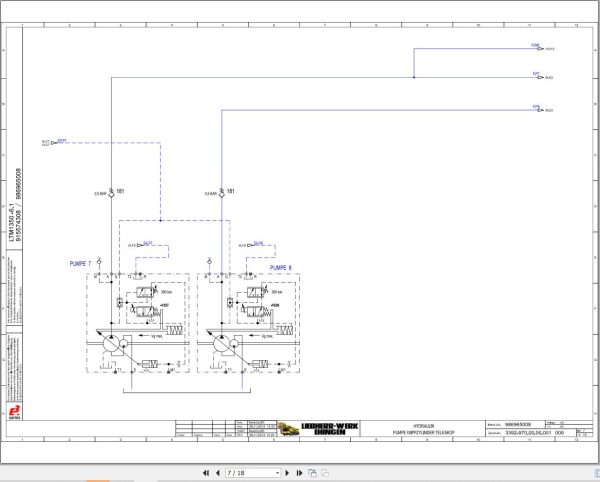Click the previous view icon after last-page
This screenshot has width=600, height=482.
(312, 473)
